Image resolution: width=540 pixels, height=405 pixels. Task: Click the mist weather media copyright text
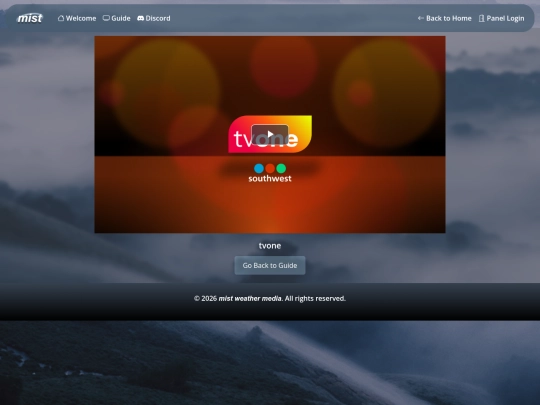click(x=270, y=298)
